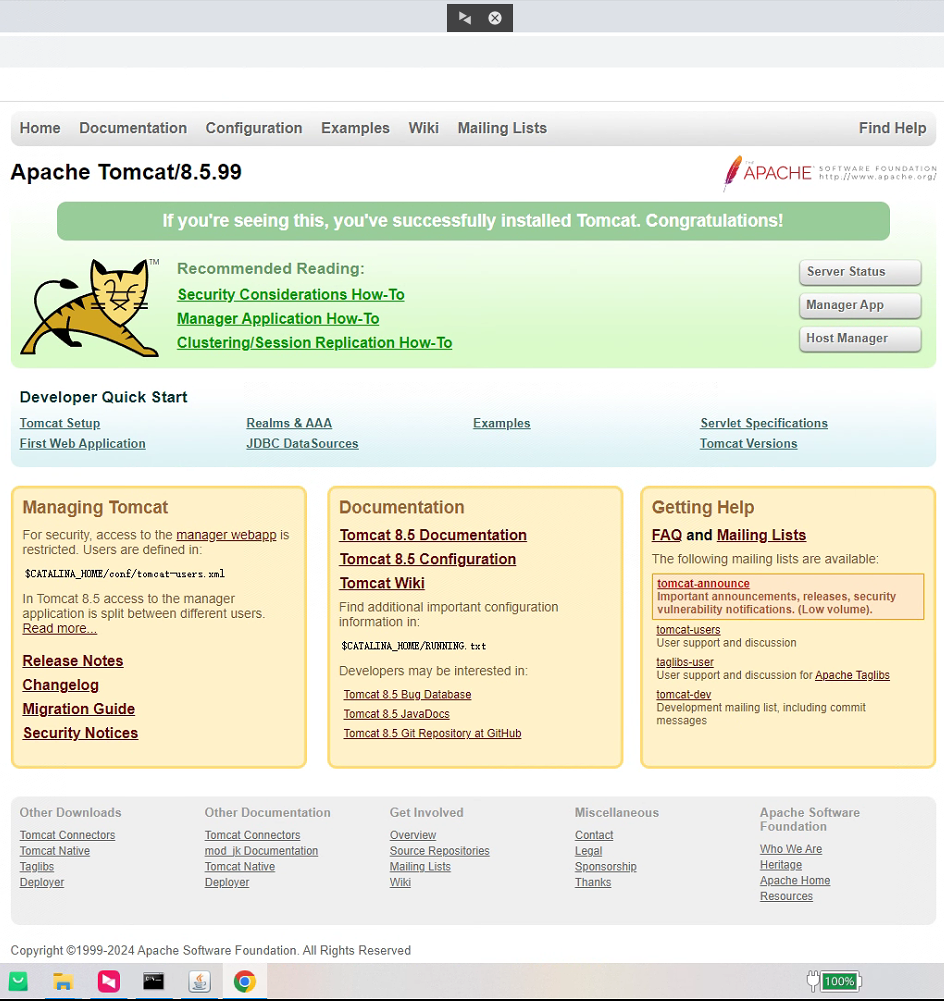Open File Explorer from the taskbar
Image resolution: width=944 pixels, height=1001 pixels.
[x=63, y=981]
